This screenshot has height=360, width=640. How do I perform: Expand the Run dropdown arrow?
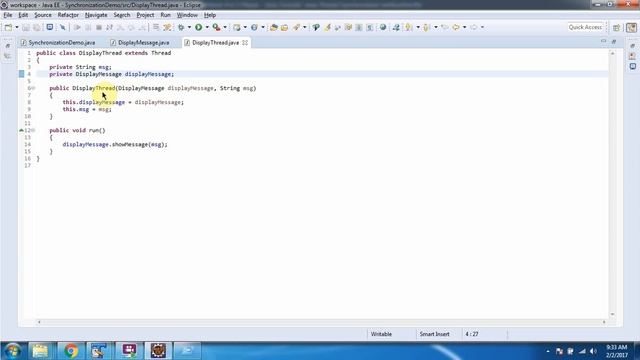(207, 27)
